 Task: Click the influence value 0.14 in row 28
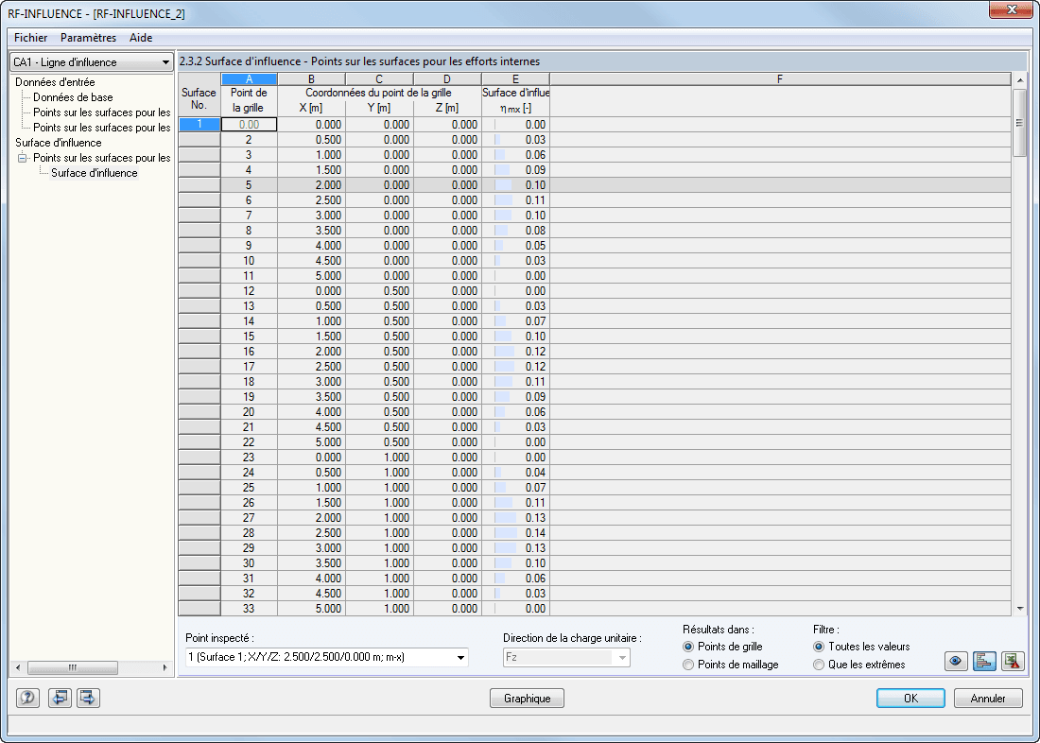tap(515, 533)
